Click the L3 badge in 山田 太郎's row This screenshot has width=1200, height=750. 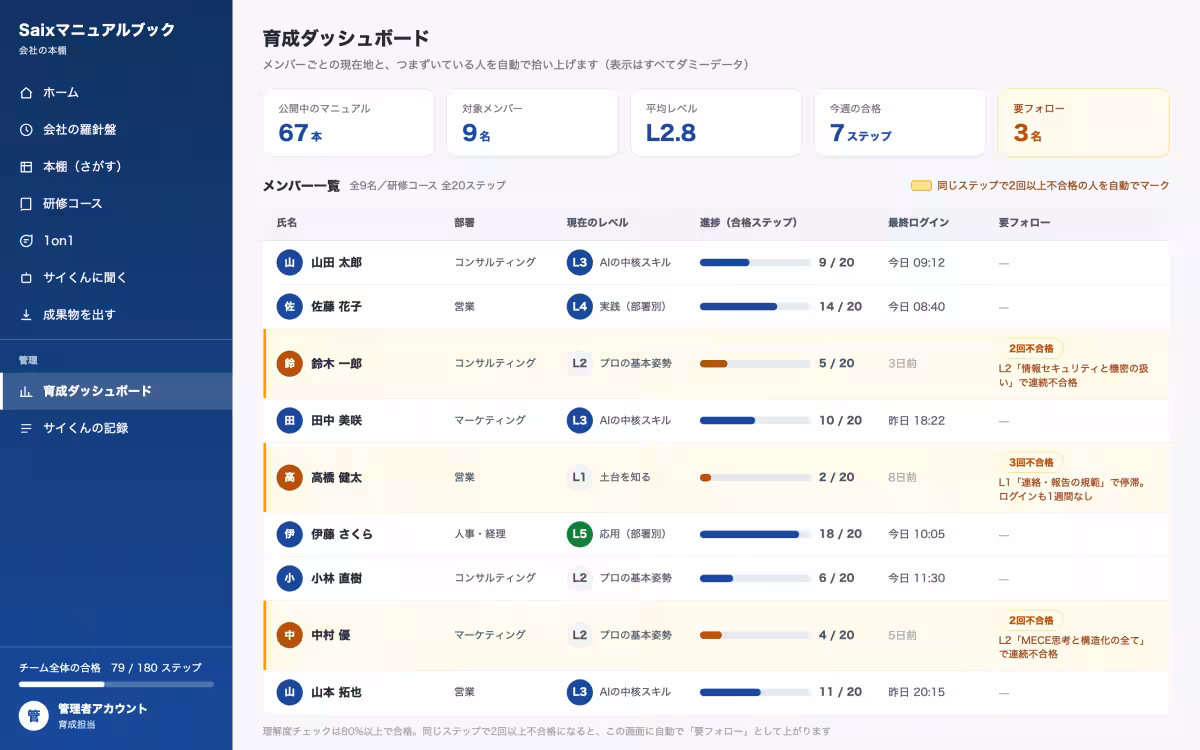[x=579, y=263]
